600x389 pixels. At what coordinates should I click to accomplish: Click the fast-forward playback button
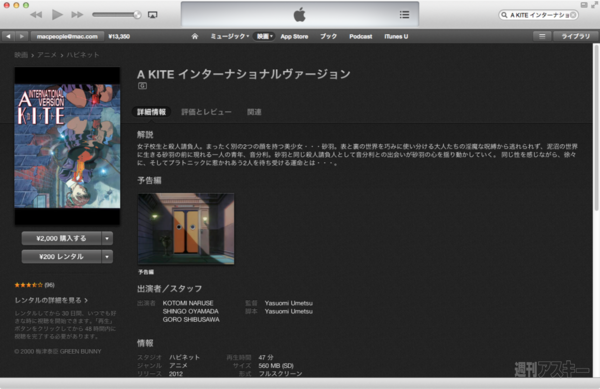pos(77,15)
